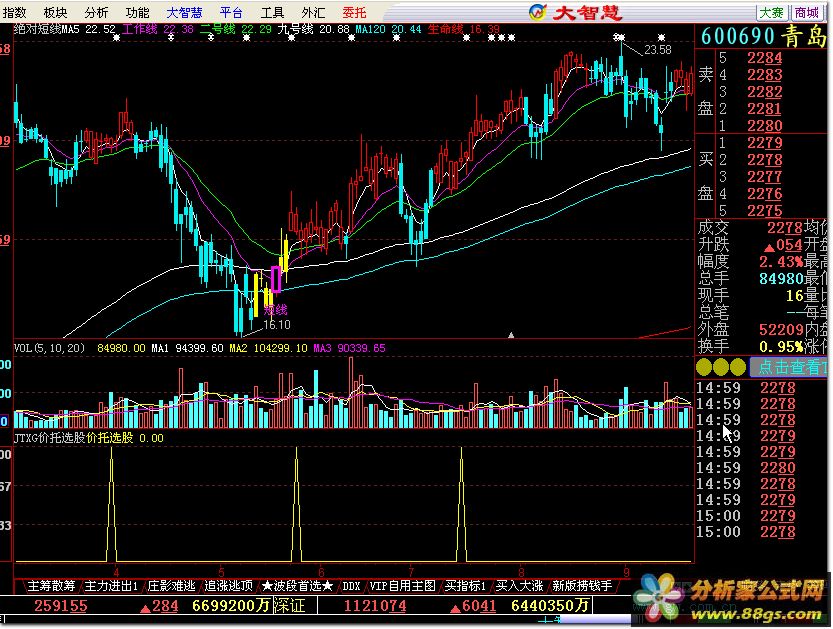Click the first yellow circle indicator
This screenshot has width=833, height=629.
[x=704, y=367]
